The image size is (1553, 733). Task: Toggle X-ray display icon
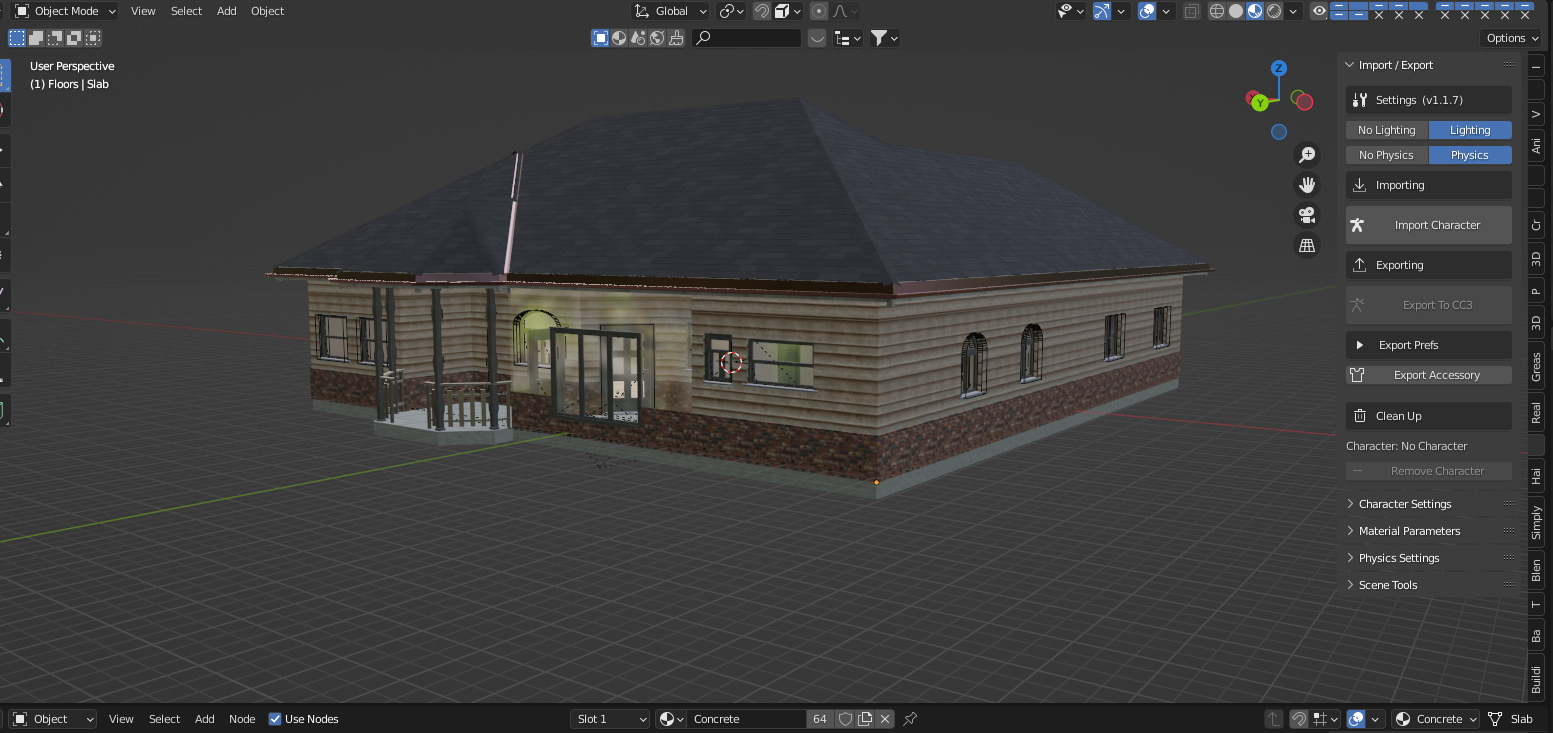(x=1191, y=11)
